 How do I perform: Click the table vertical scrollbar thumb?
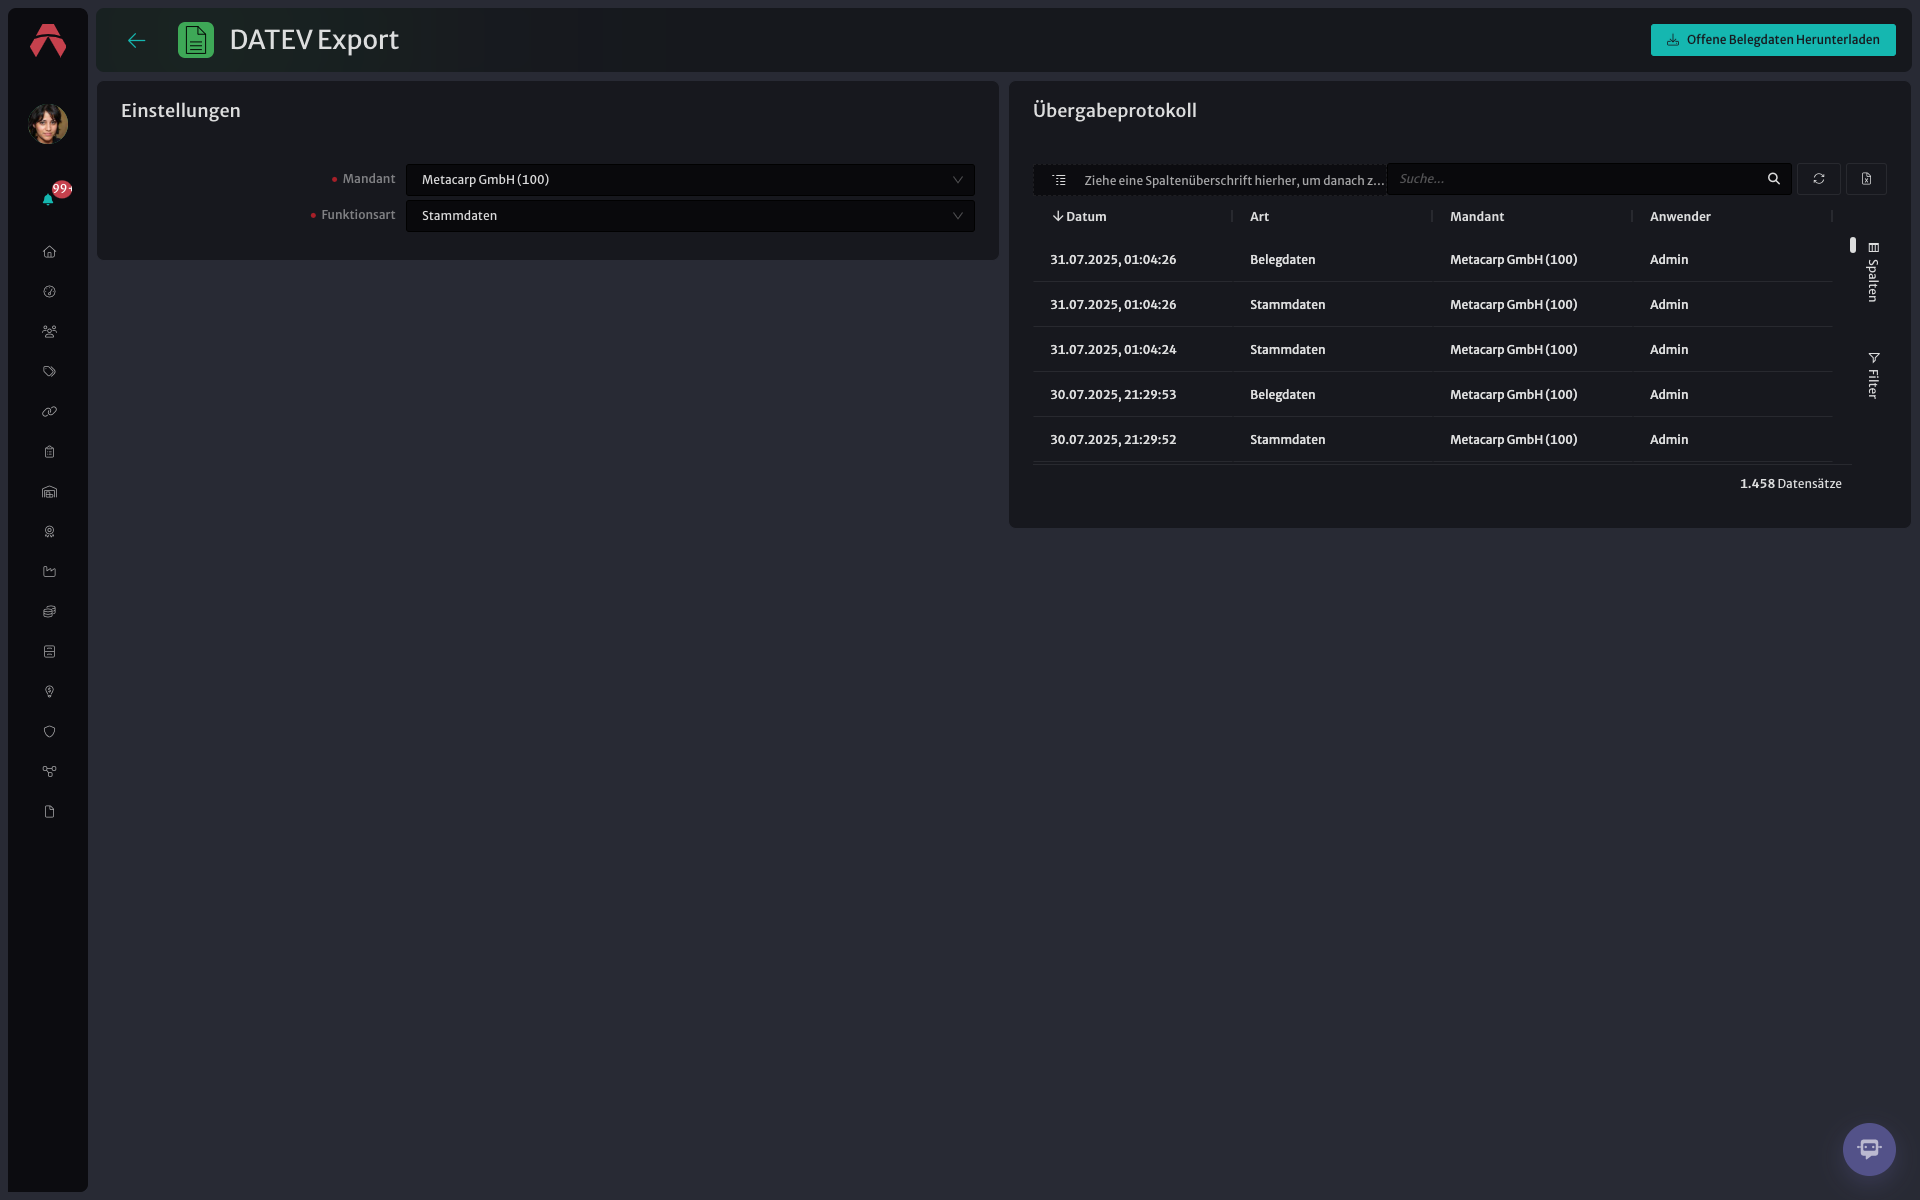point(1853,245)
